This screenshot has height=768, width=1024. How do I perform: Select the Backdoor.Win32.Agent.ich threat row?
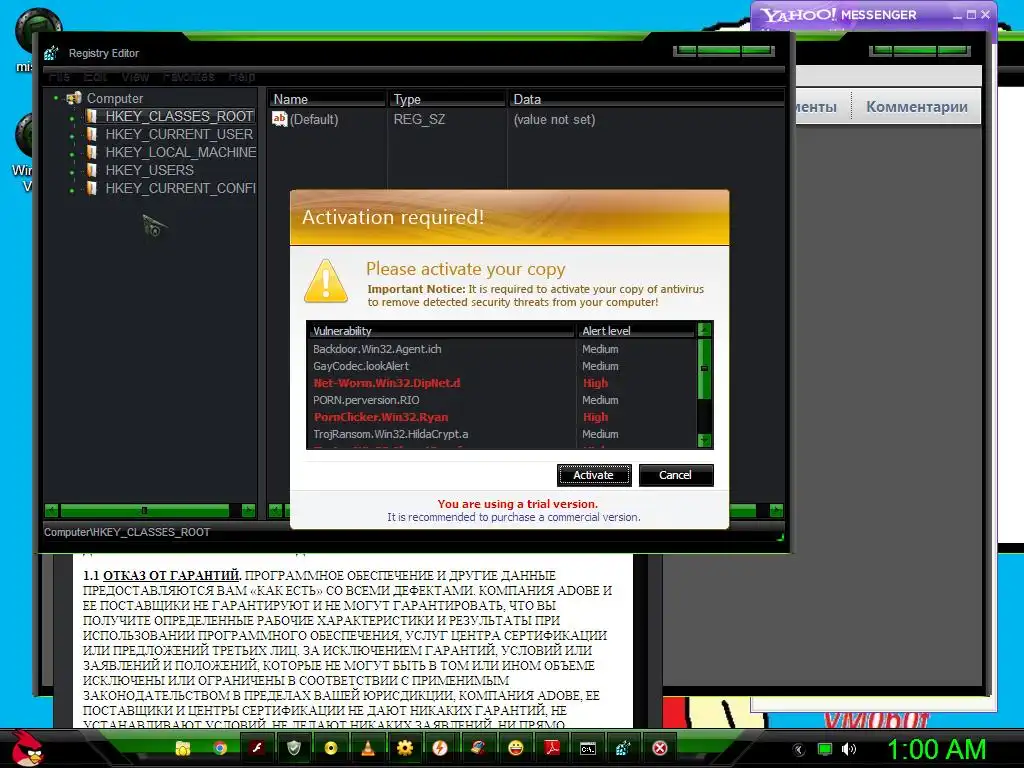502,349
